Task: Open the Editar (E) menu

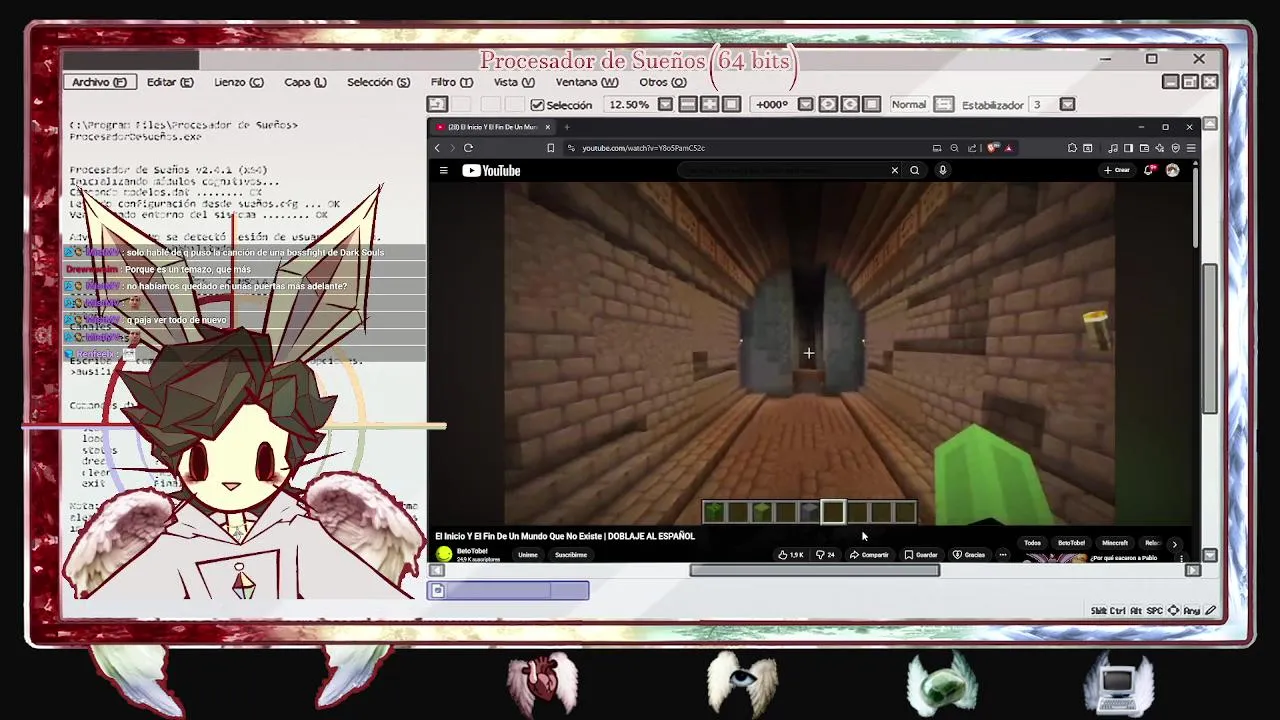Action: (170, 82)
